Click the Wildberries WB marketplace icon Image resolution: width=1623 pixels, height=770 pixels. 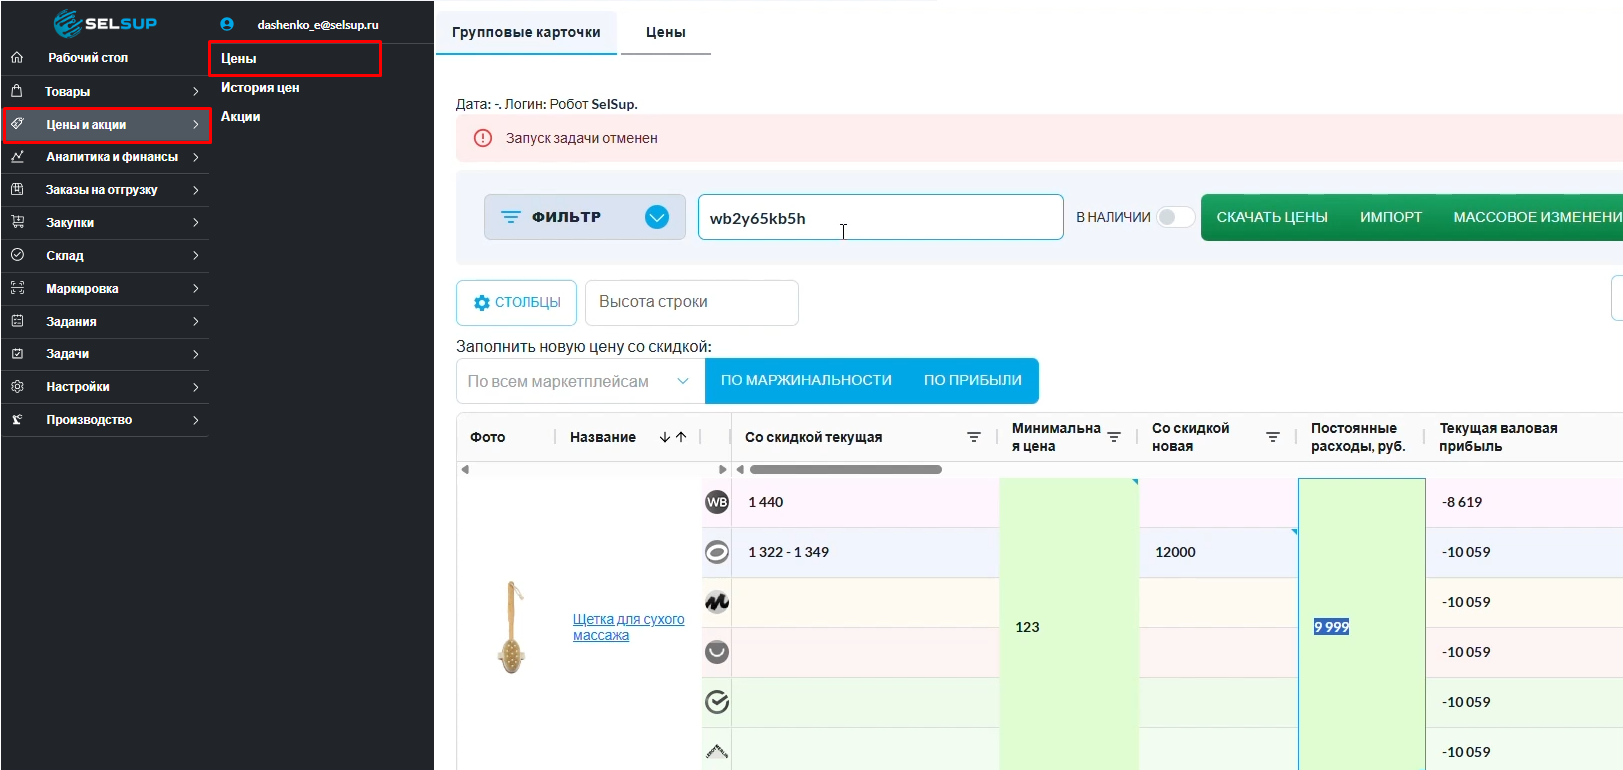point(717,502)
